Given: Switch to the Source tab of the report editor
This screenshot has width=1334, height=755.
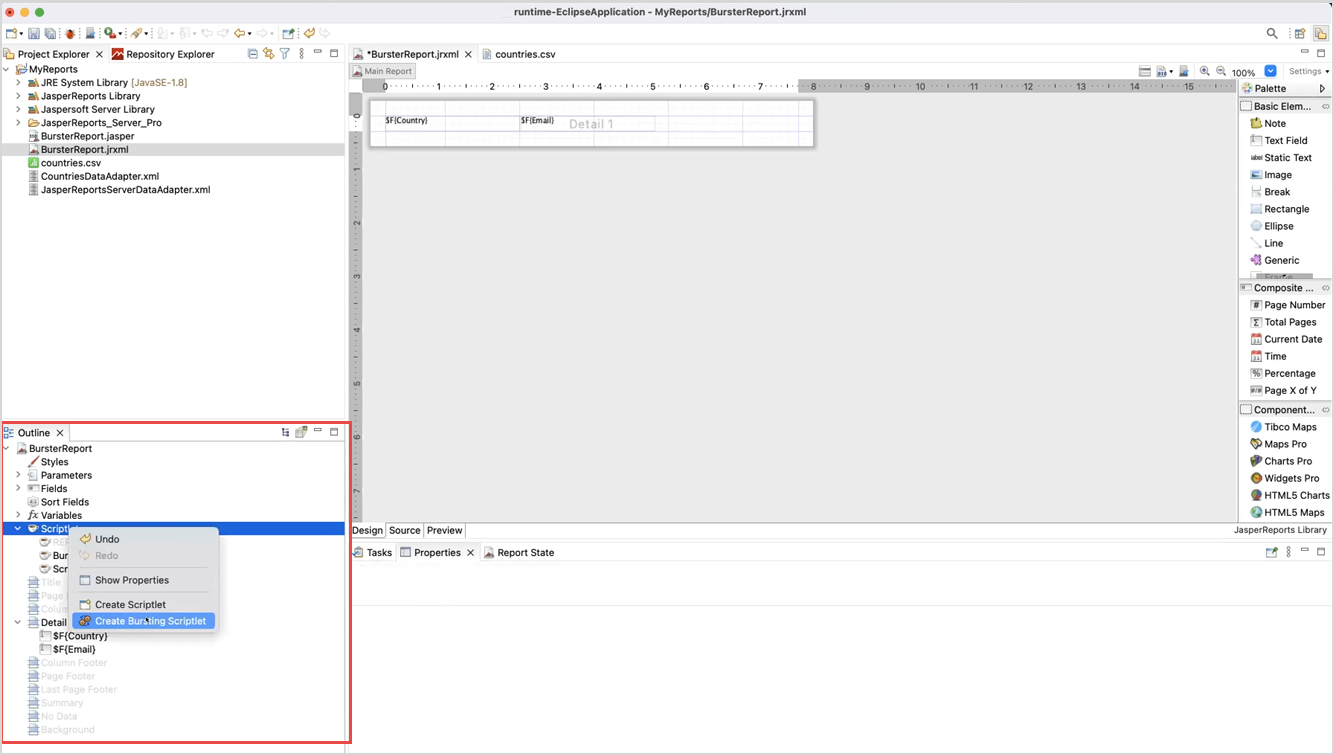Looking at the screenshot, I should [x=404, y=530].
